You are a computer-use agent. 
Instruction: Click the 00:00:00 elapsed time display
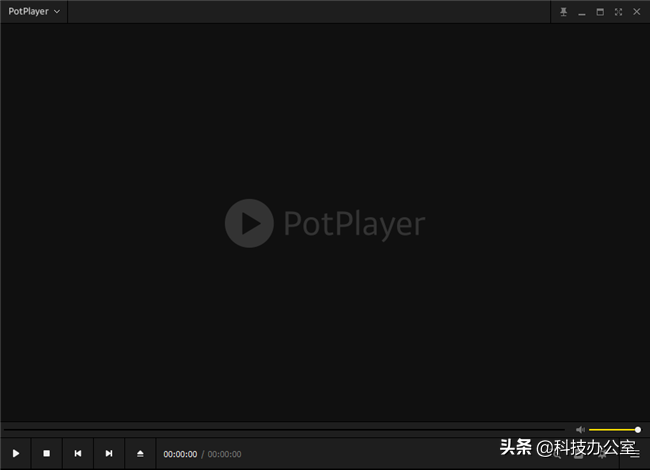(x=180, y=454)
